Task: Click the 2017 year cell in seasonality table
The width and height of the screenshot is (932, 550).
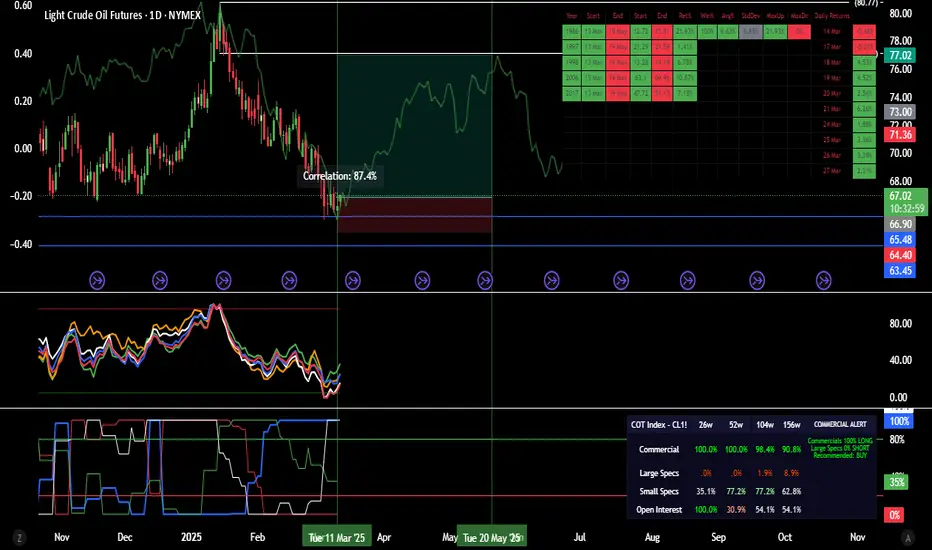Action: coord(572,93)
